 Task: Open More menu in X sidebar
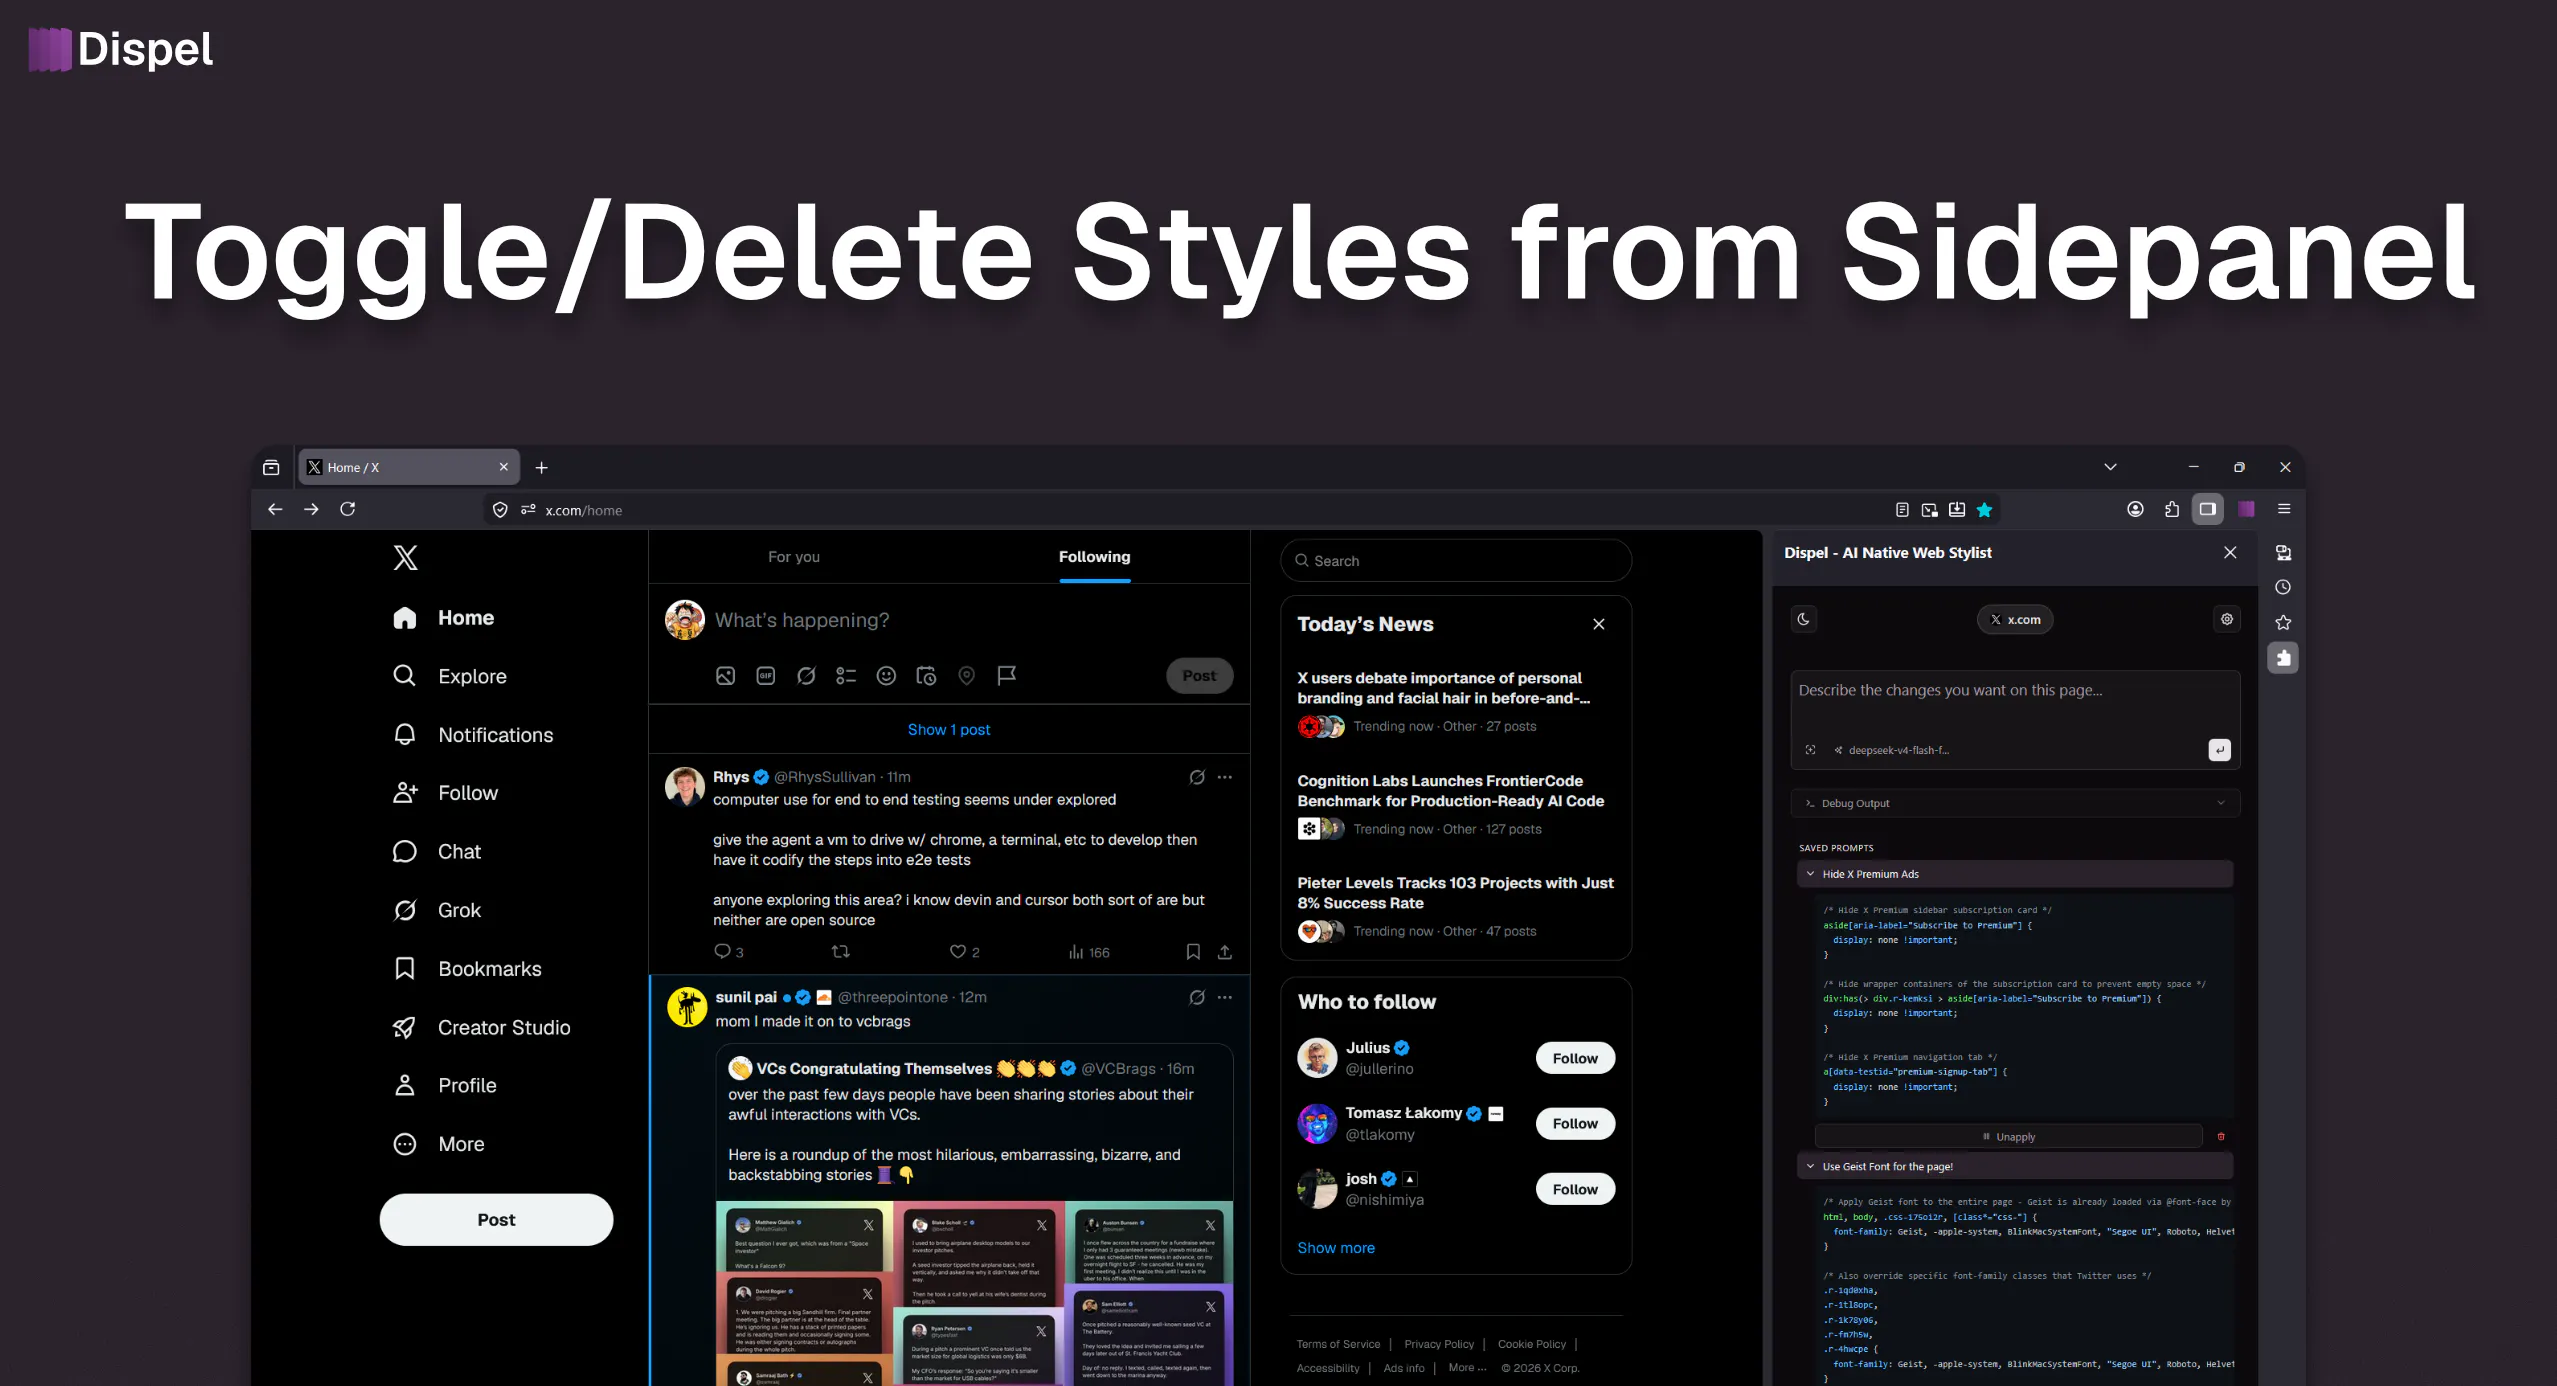tap(438, 1144)
